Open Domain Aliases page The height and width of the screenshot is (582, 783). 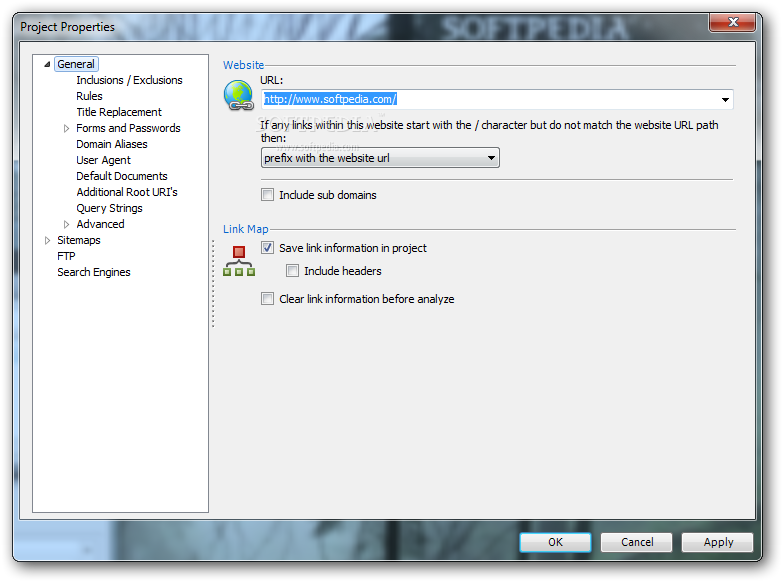tap(112, 144)
